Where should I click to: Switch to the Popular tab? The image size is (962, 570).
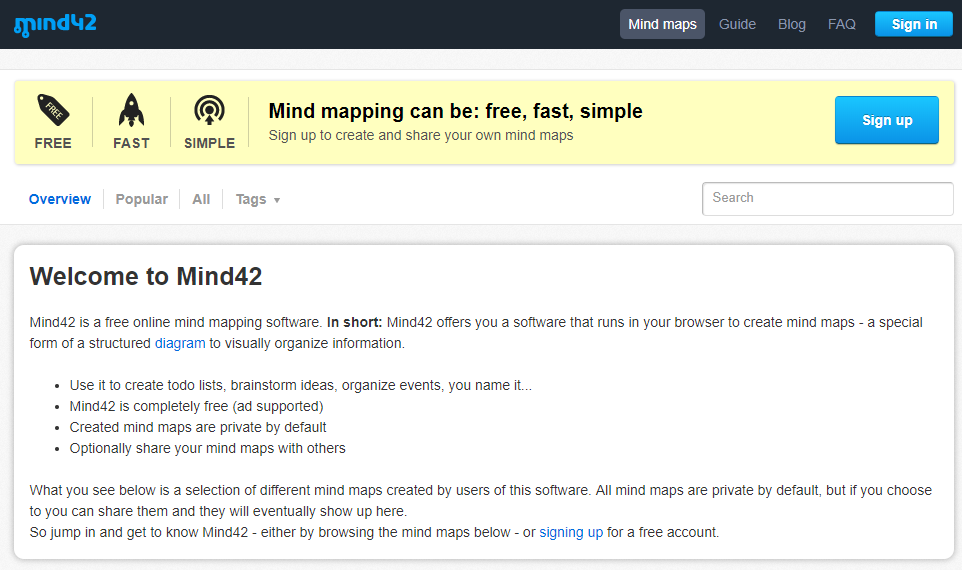pos(141,199)
